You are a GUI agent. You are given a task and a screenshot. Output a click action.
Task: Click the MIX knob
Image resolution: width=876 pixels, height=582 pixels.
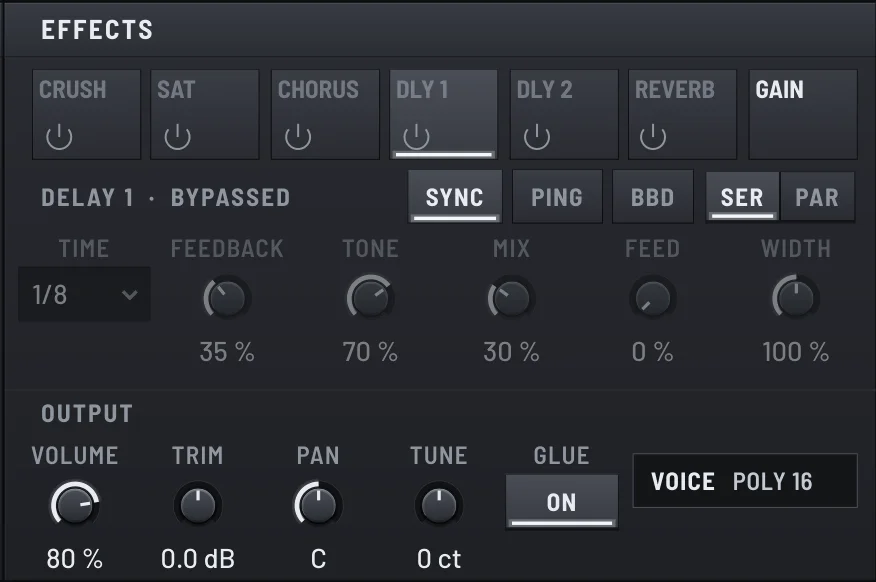click(x=511, y=298)
